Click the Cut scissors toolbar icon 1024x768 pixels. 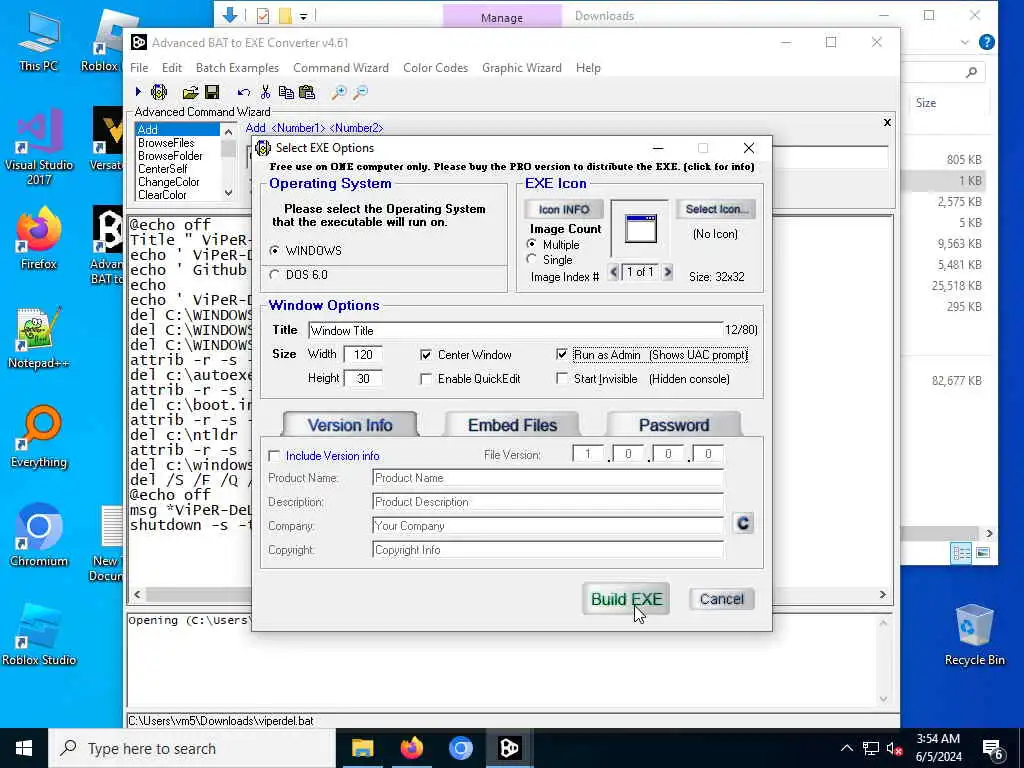click(265, 92)
